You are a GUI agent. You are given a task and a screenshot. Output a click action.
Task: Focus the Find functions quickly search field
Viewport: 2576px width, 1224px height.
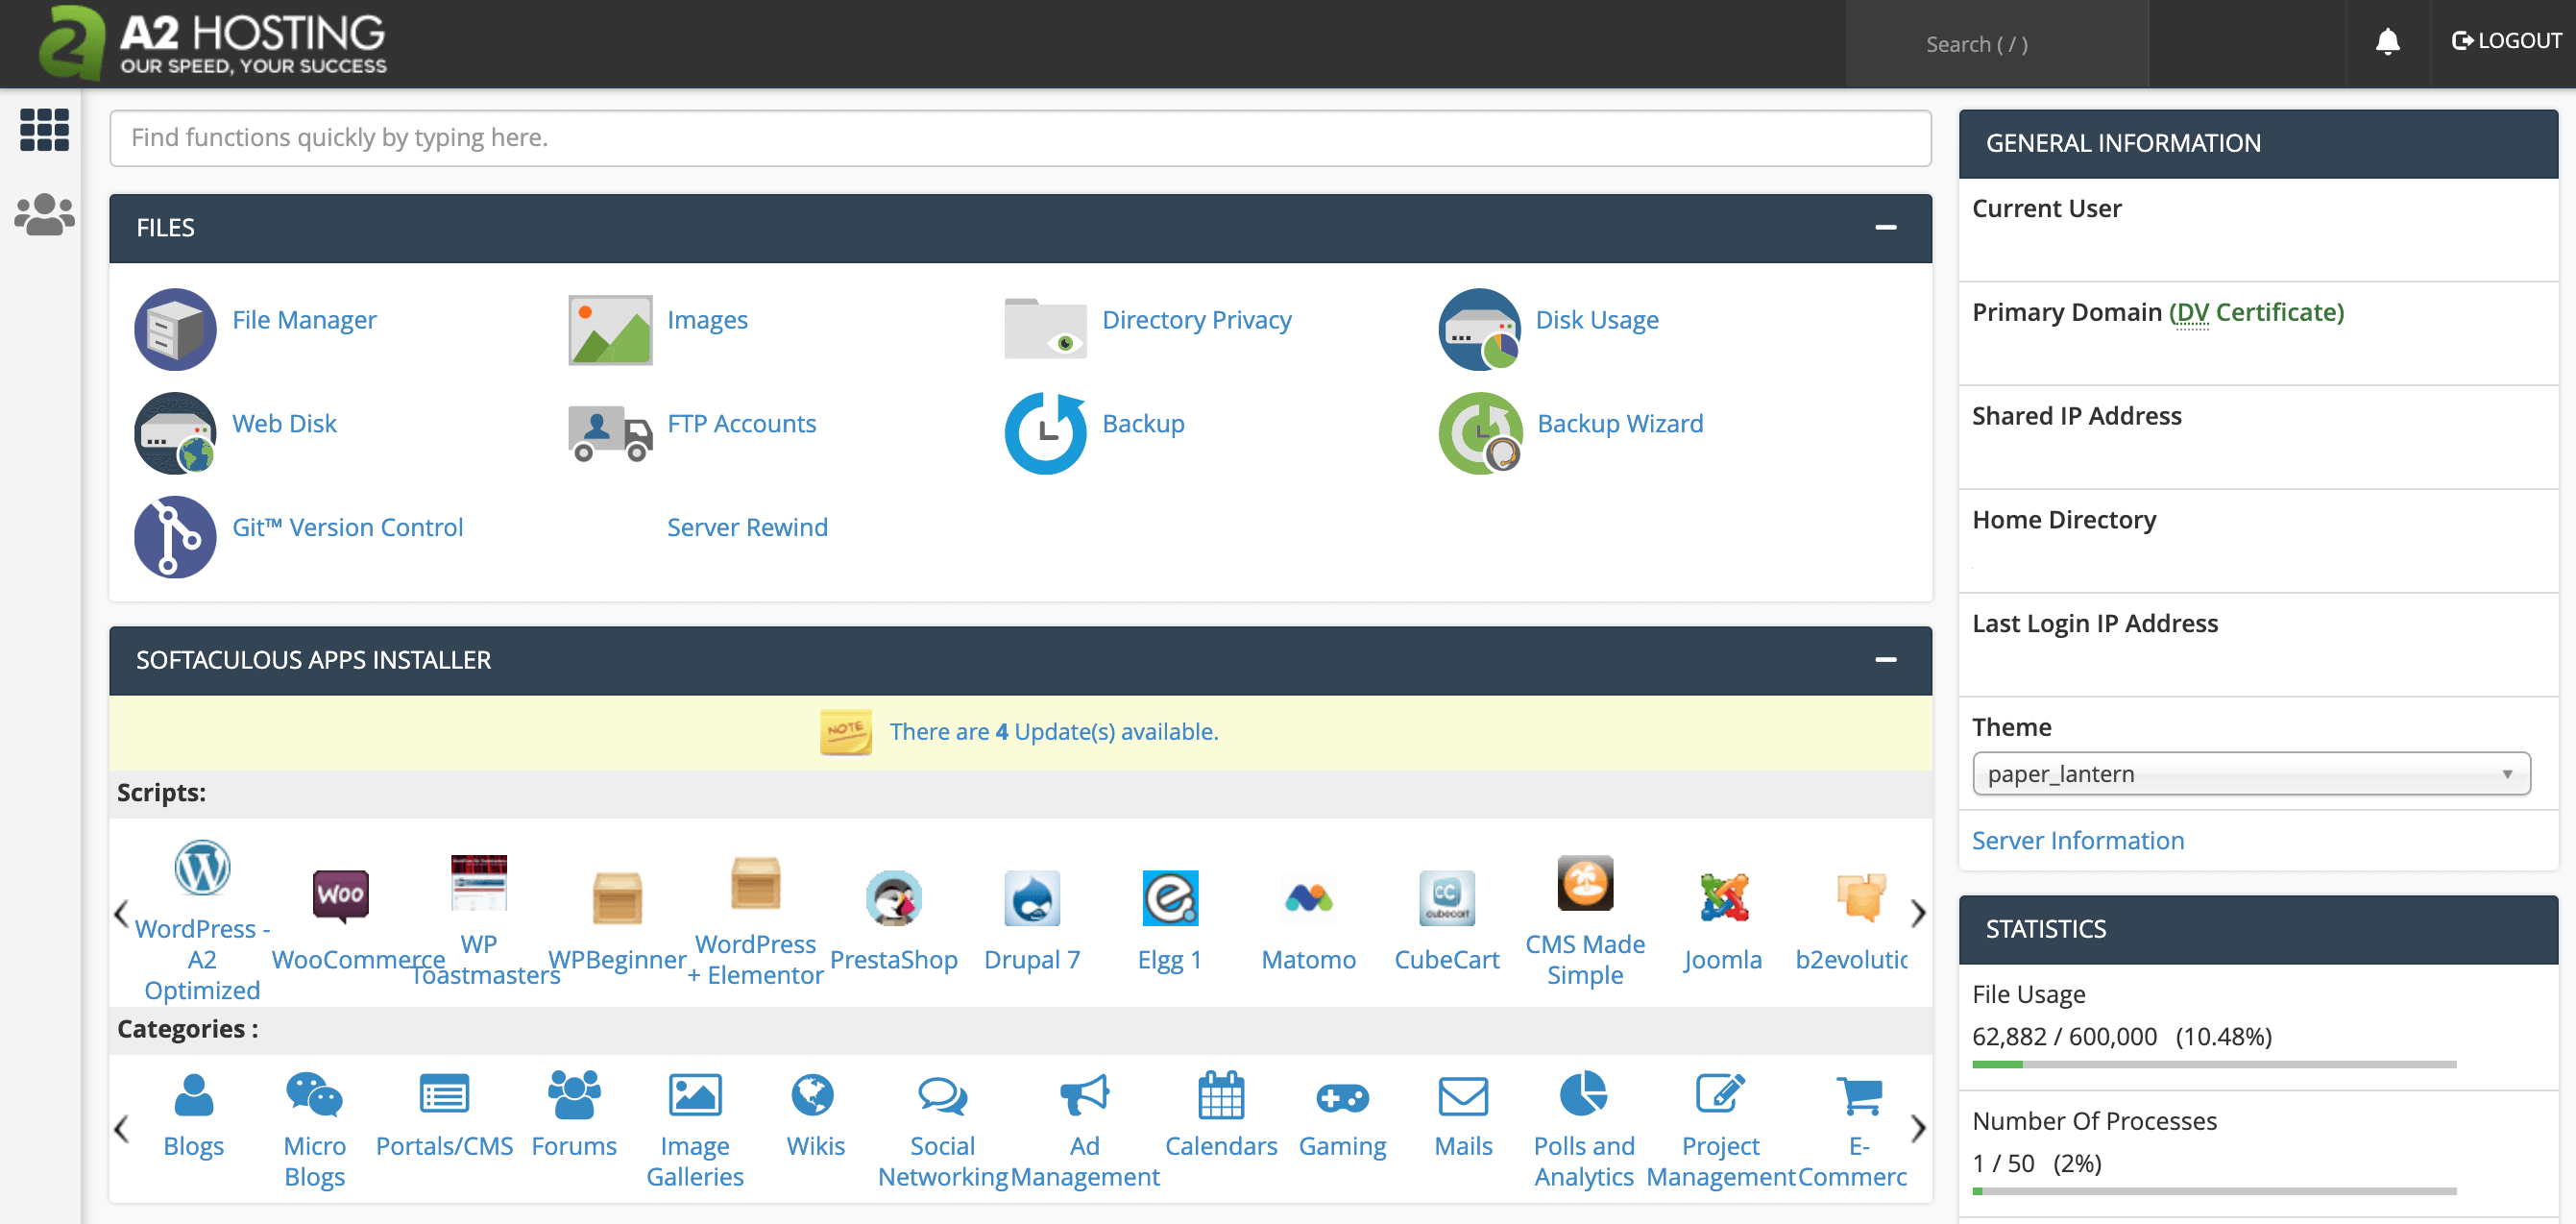click(1019, 138)
